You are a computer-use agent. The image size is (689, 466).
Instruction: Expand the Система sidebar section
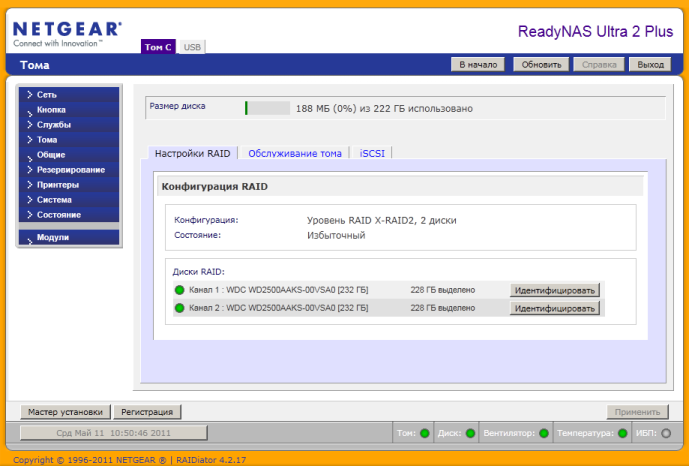tap(69, 200)
